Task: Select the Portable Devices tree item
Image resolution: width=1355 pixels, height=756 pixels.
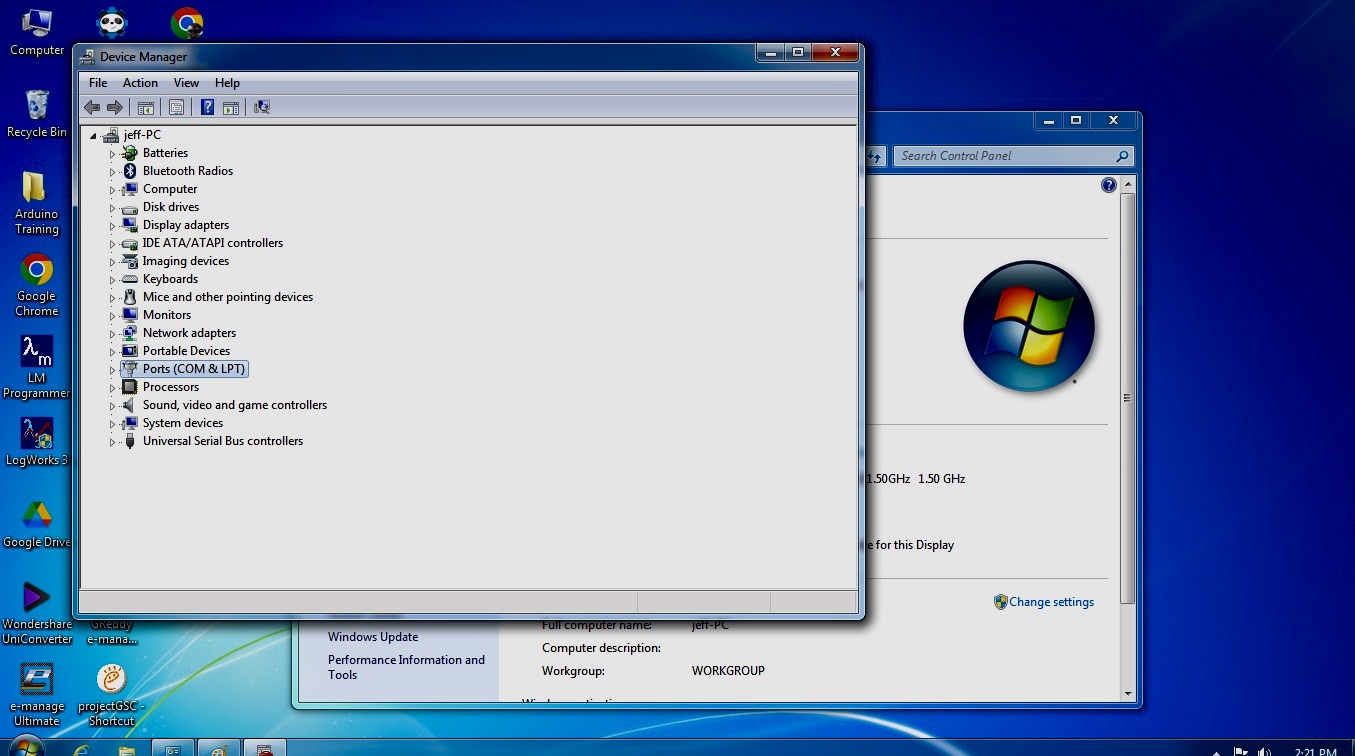Action: tap(186, 351)
